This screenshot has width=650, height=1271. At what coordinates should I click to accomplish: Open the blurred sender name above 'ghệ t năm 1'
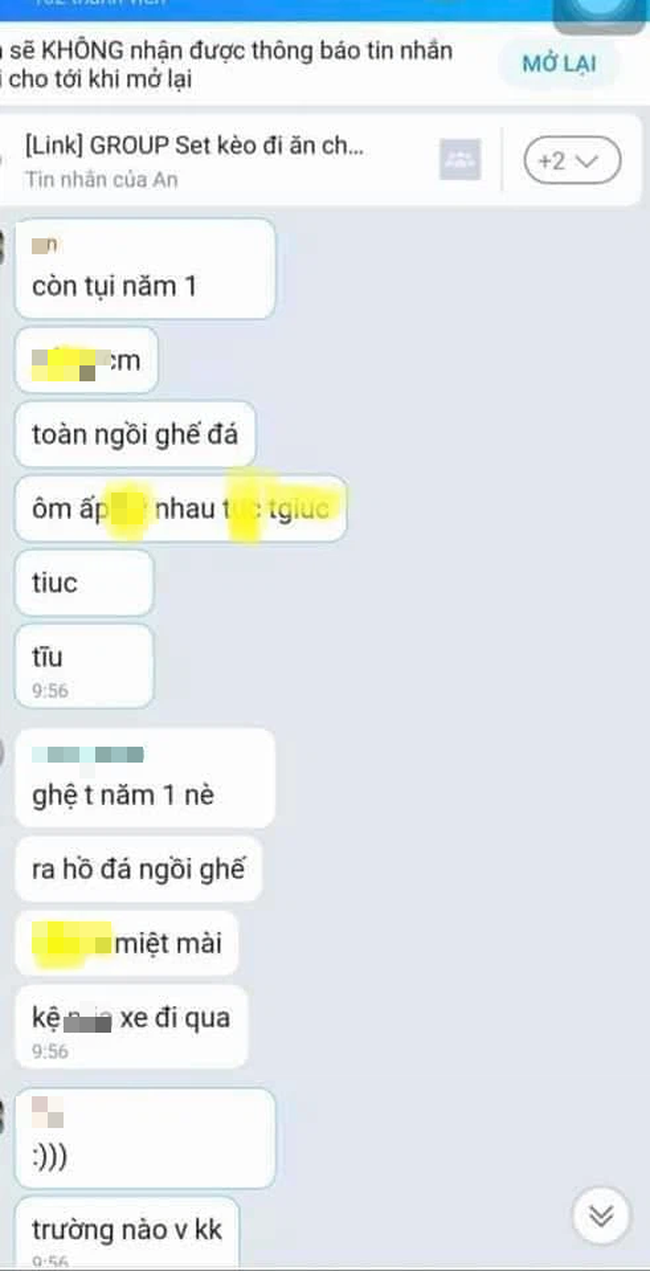click(88, 754)
